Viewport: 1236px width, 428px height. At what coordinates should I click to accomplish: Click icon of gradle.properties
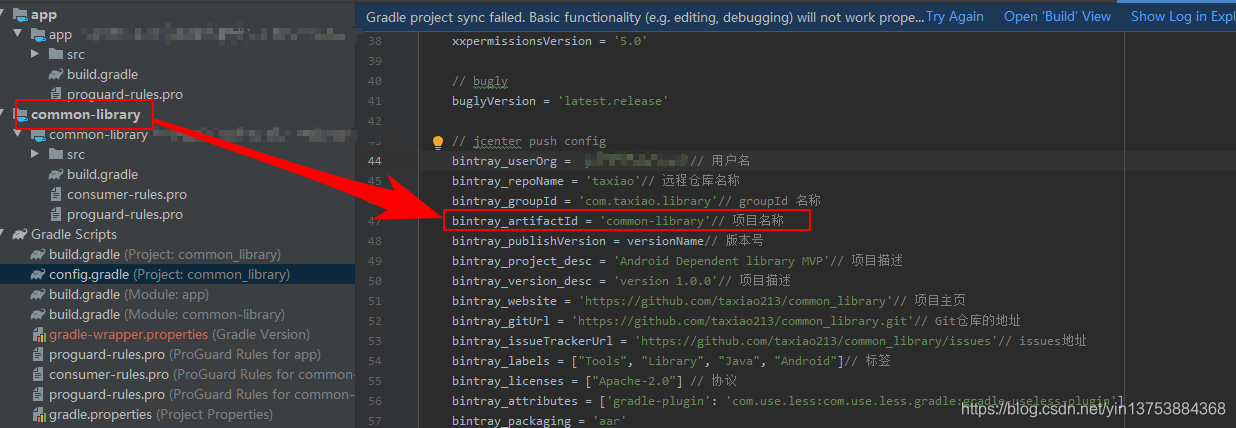39,414
